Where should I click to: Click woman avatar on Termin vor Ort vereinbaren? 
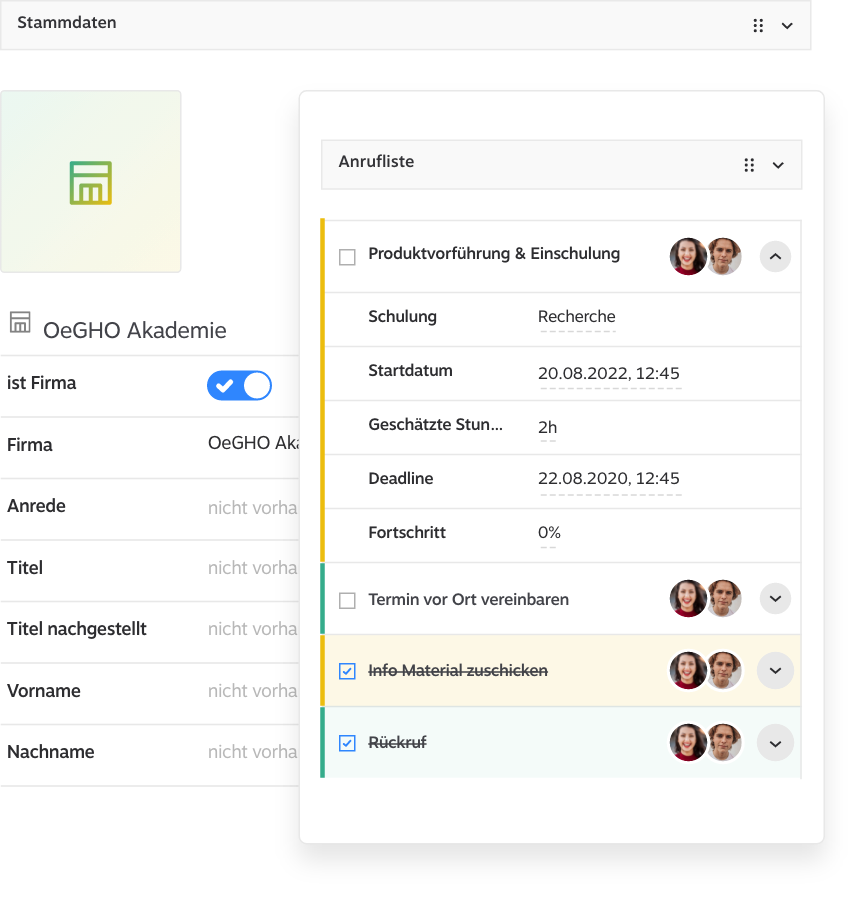(688, 598)
